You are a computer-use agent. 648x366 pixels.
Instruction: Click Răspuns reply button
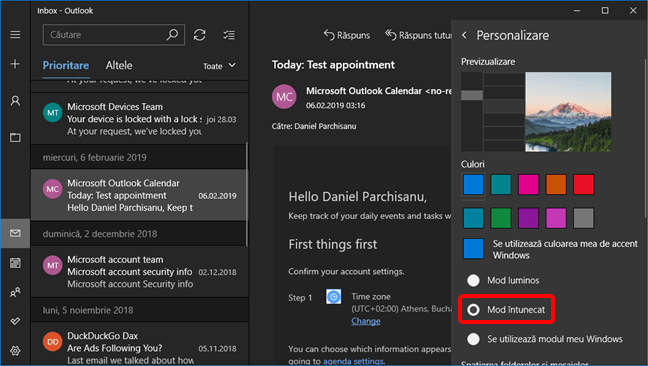(x=347, y=35)
